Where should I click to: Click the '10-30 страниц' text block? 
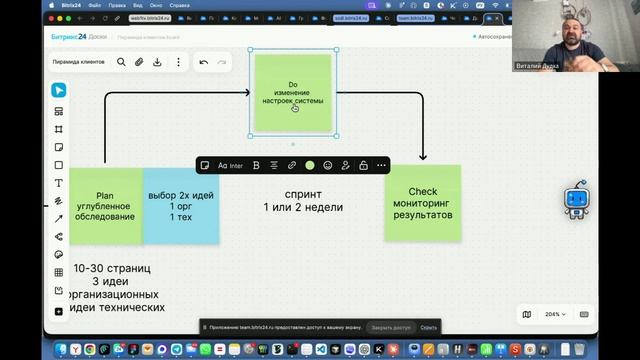pos(112,268)
